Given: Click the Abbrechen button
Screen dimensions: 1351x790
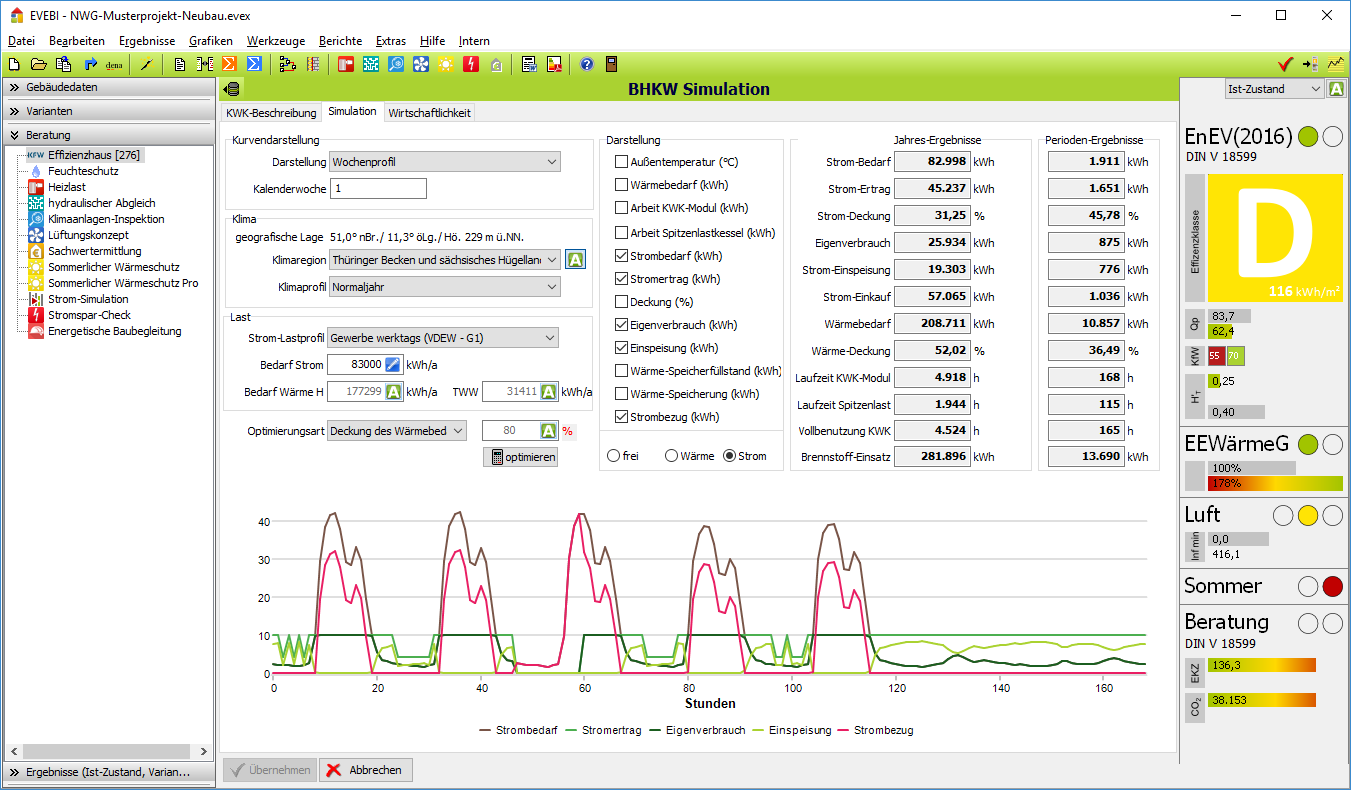Looking at the screenshot, I should point(365,770).
